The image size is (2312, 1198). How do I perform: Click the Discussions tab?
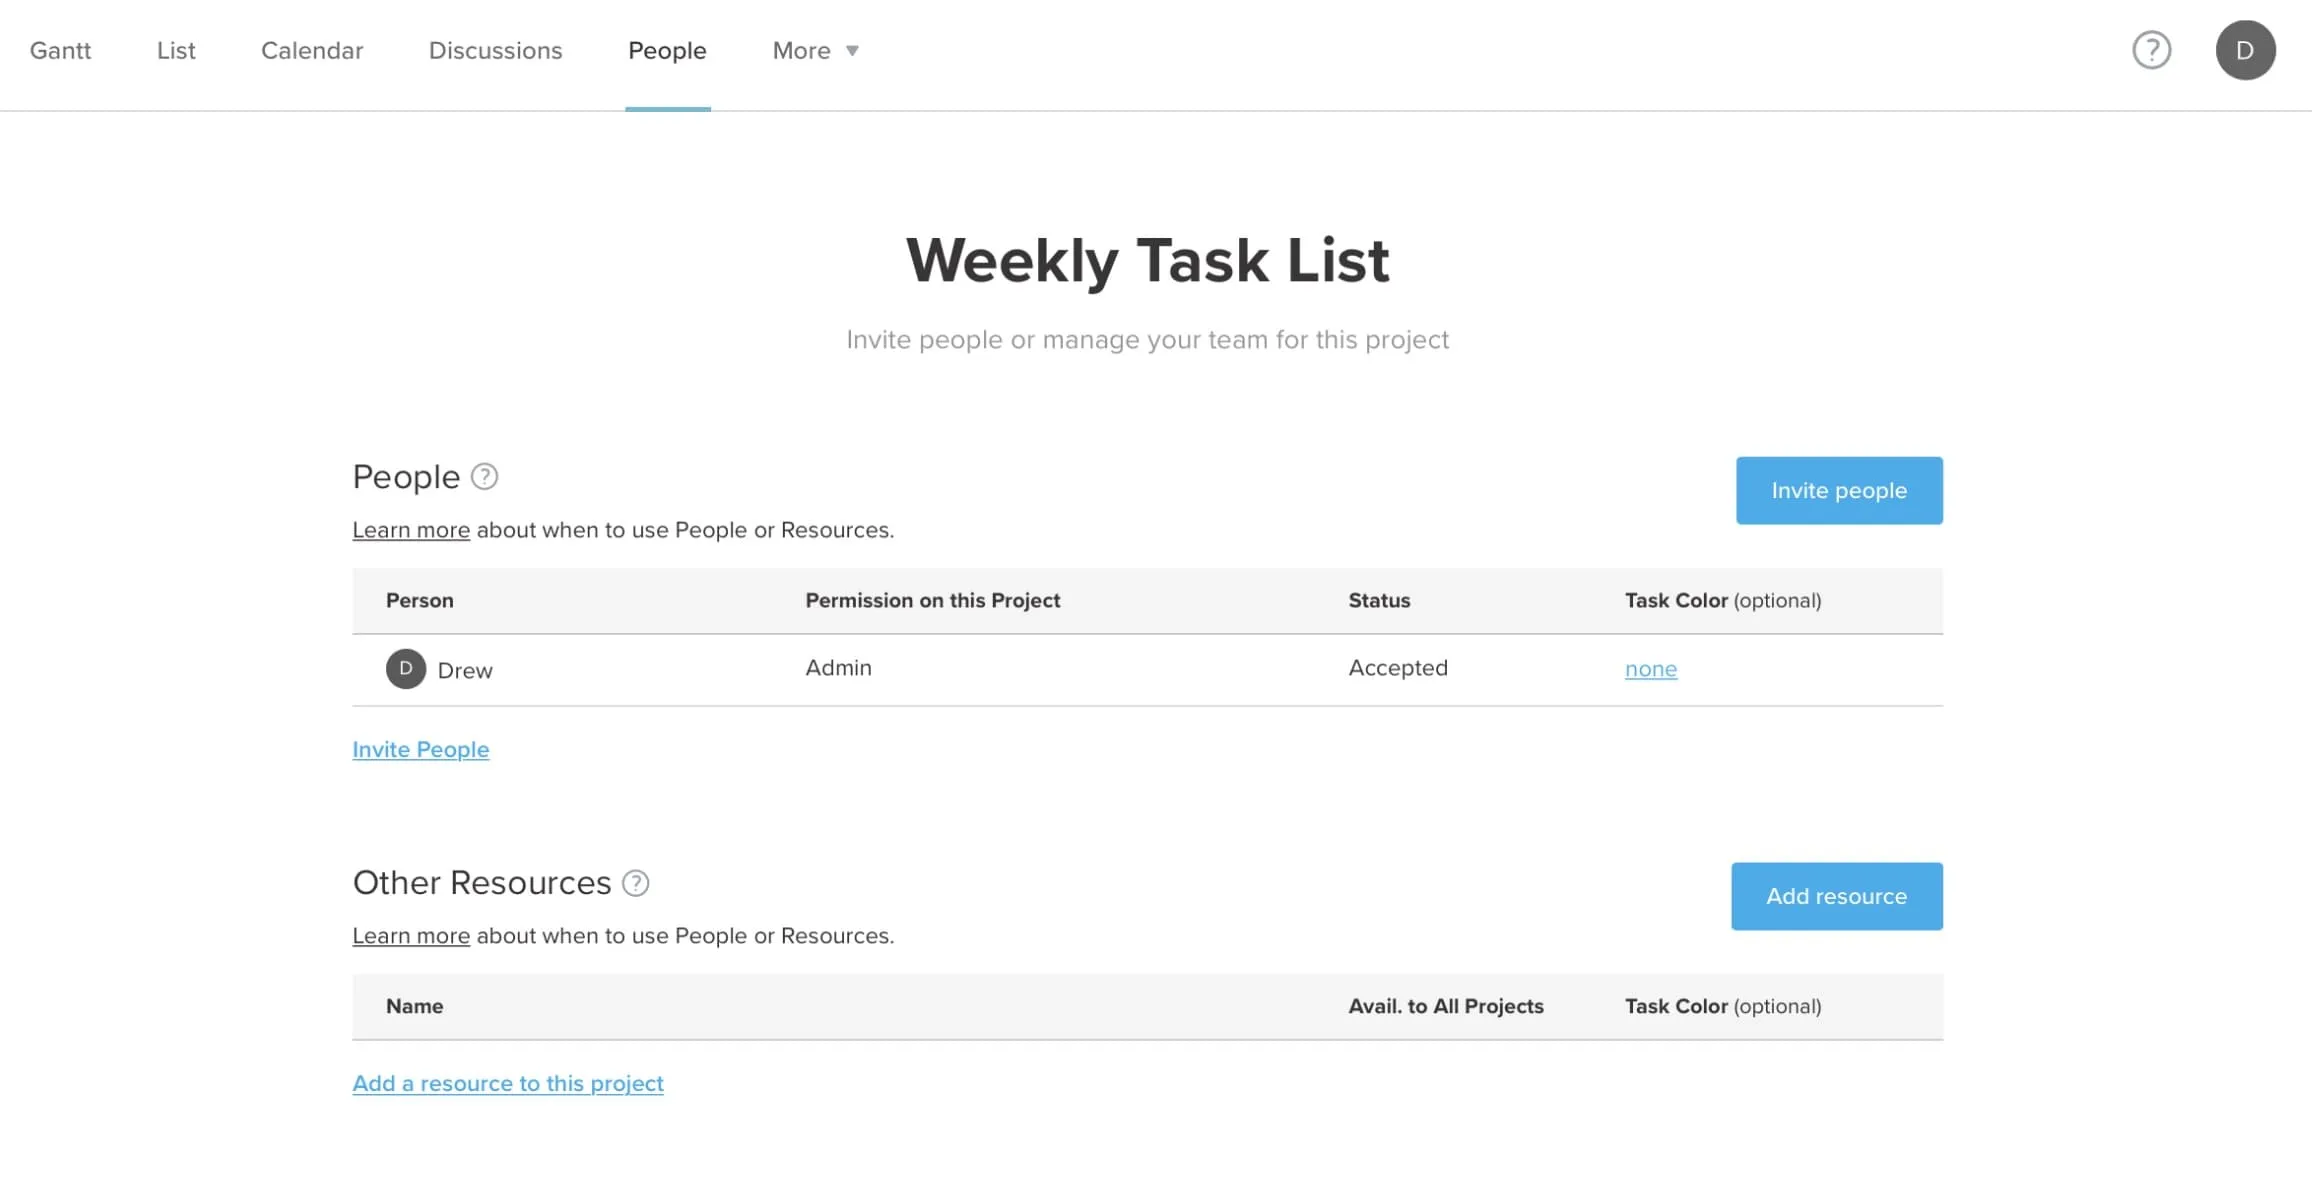[x=495, y=50]
